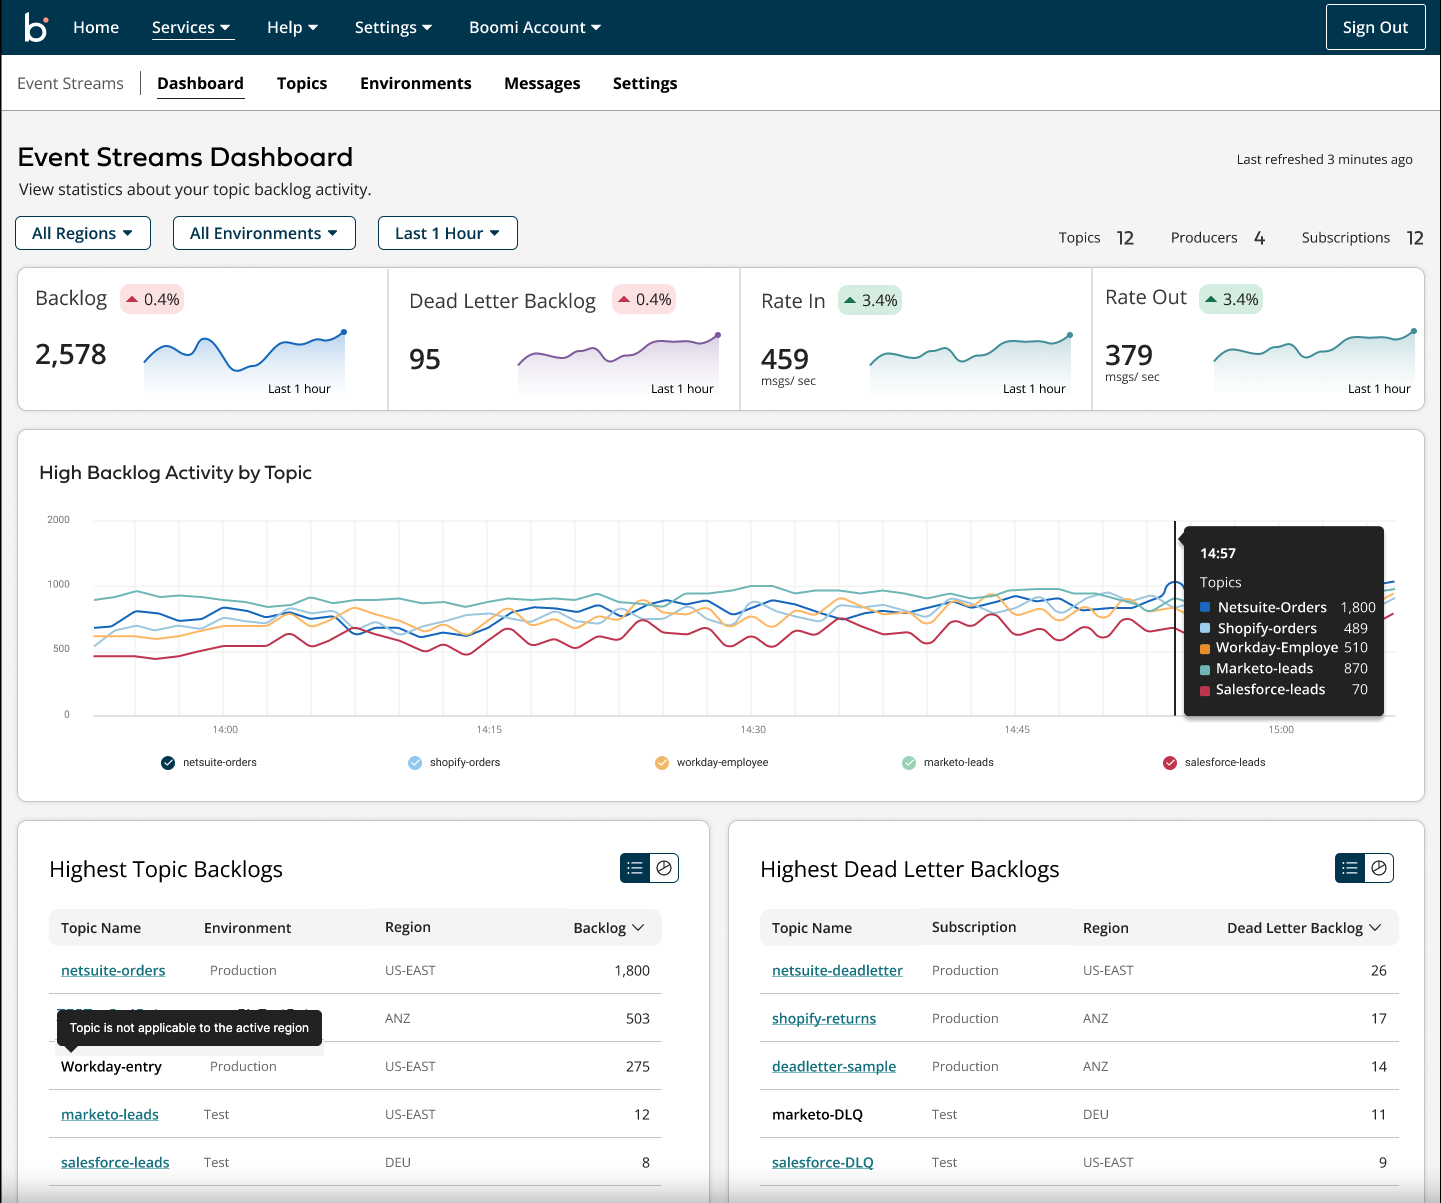This screenshot has height=1203, width=1441.
Task: Open the Boomi Account menu
Action: 535,27
